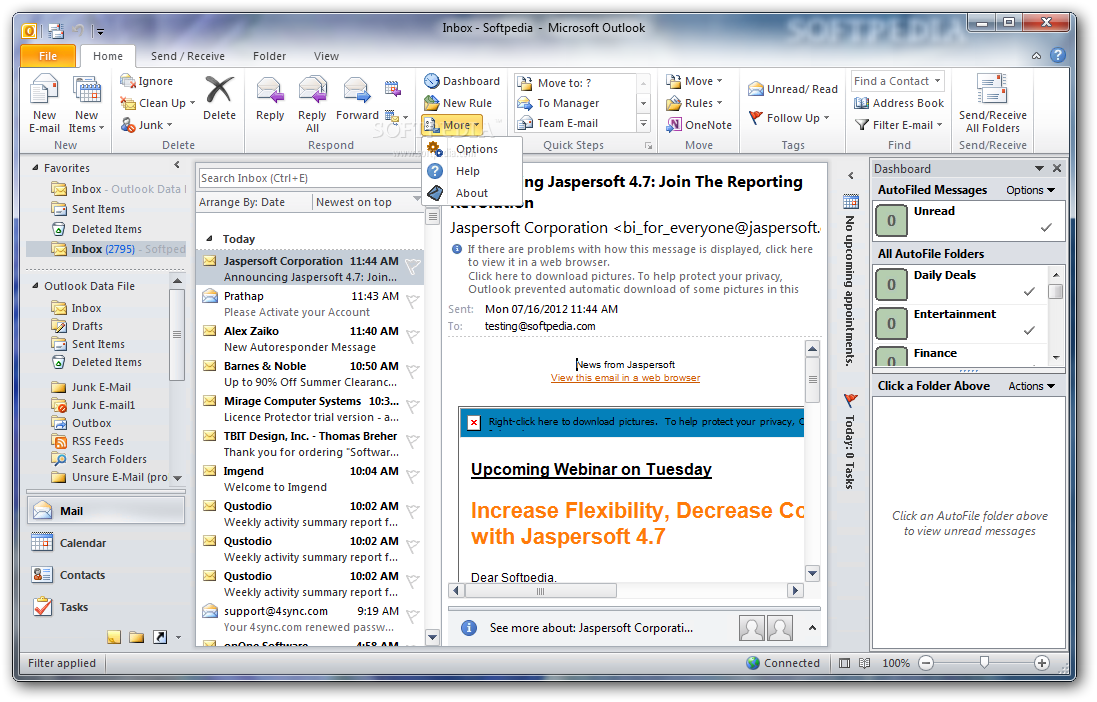Select Help in the More menu
Viewport: 1097px width, 702px height.
[473, 171]
